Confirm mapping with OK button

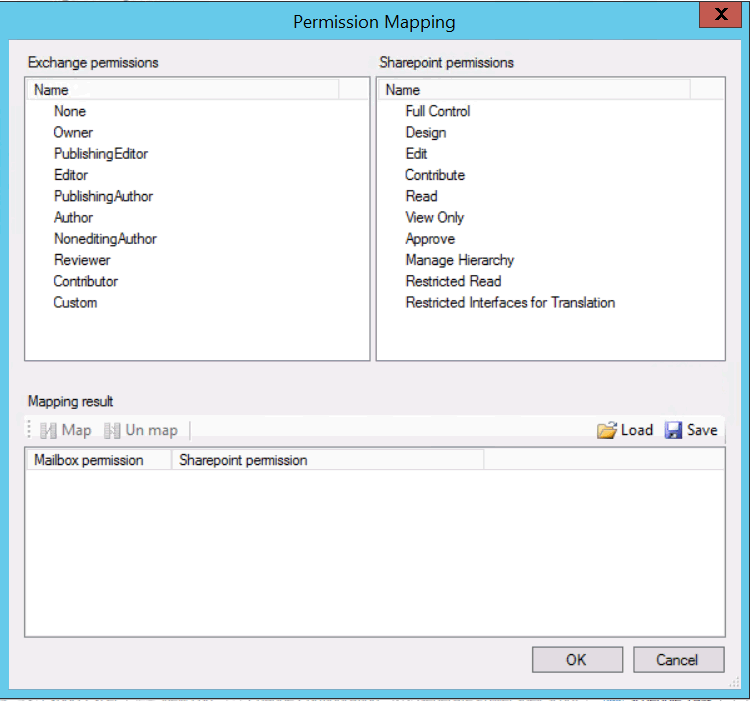point(577,659)
